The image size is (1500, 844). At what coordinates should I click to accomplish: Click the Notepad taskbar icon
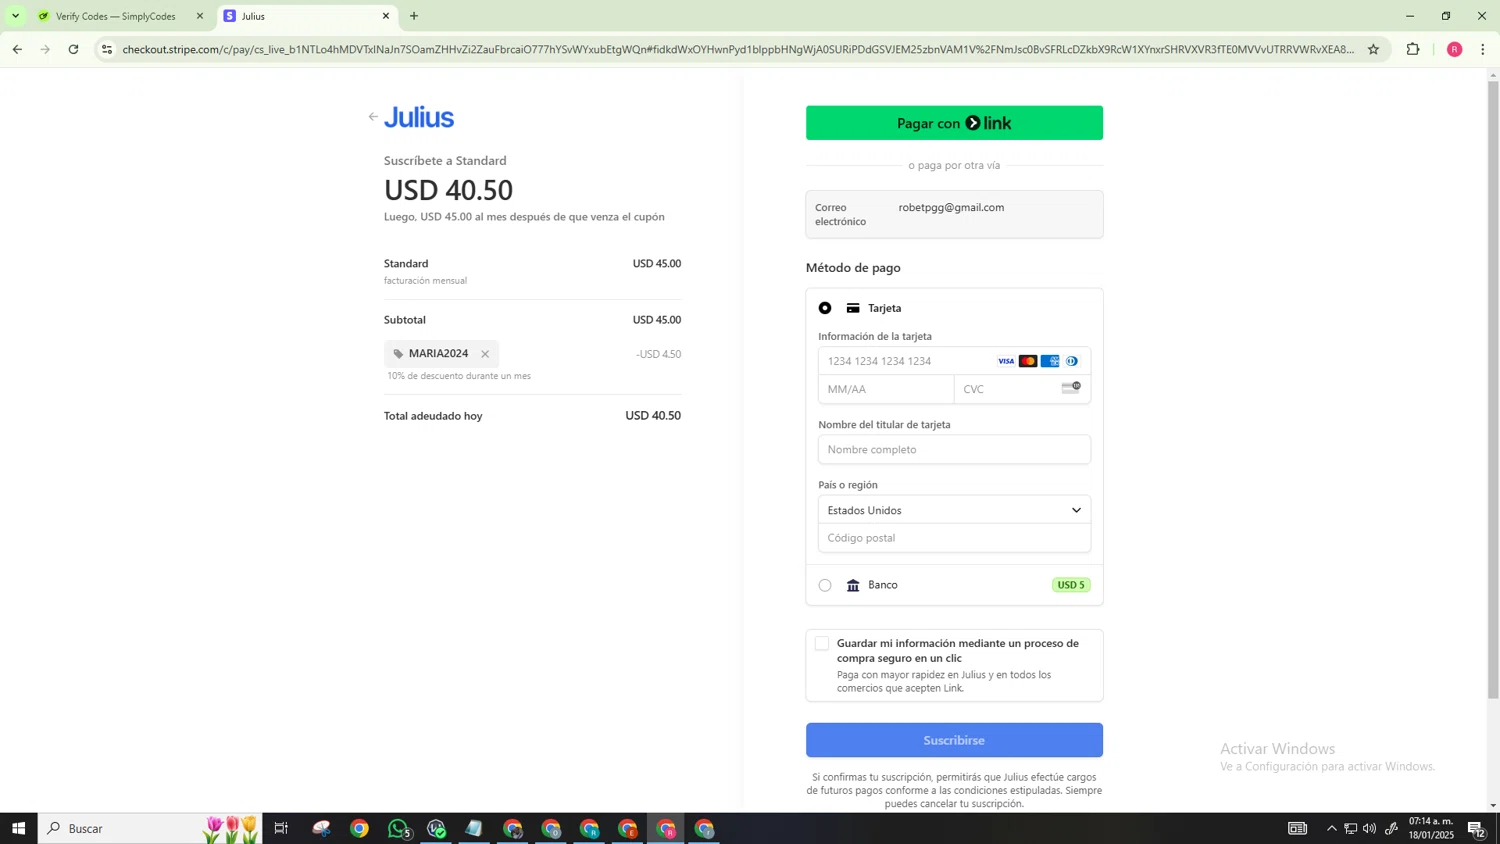474,828
